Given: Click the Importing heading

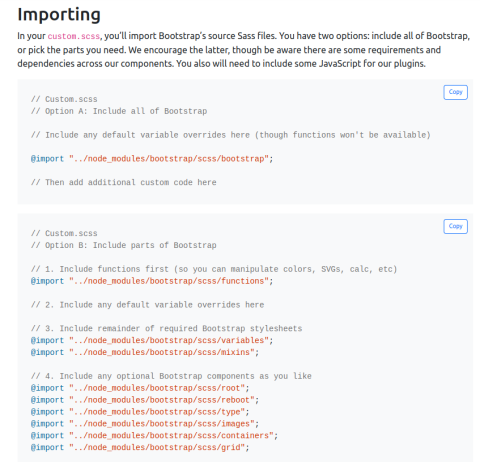Looking at the screenshot, I should (x=59, y=15).
